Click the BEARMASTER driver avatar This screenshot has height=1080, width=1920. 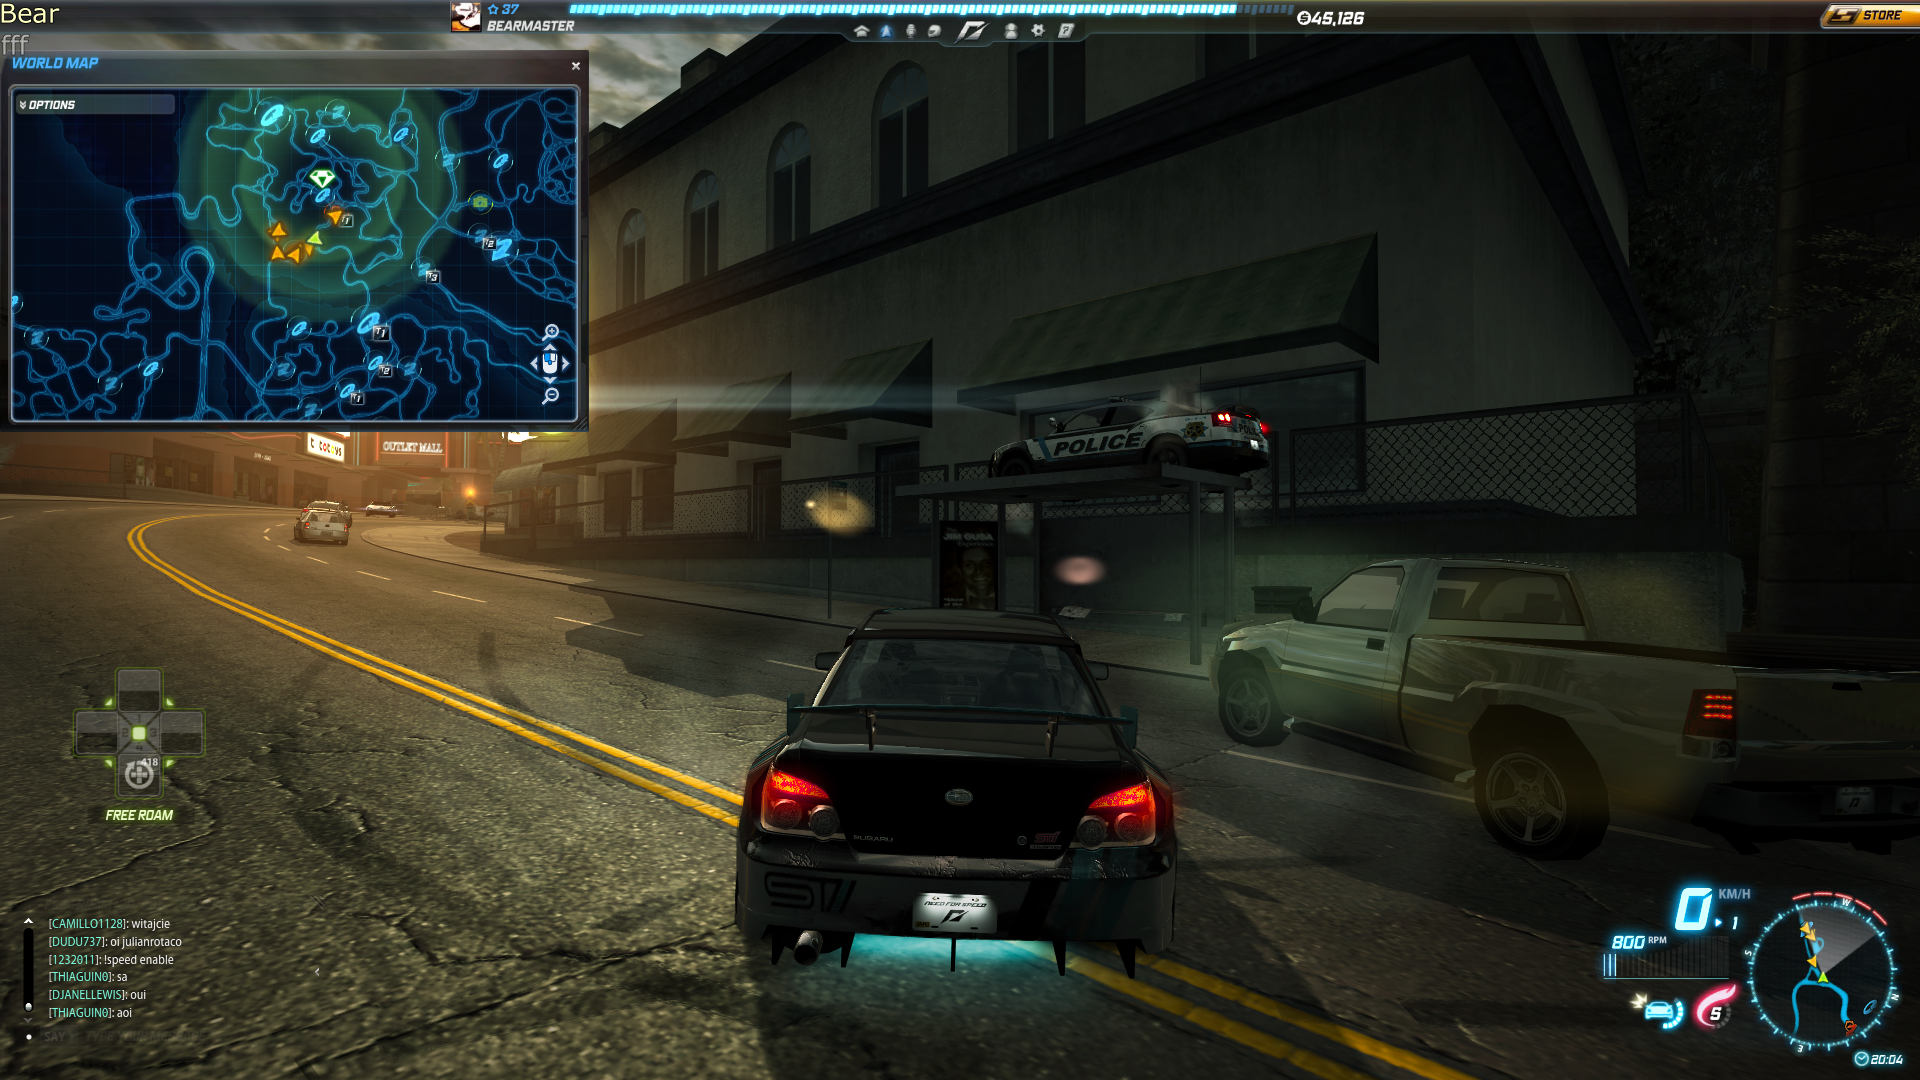point(466,16)
